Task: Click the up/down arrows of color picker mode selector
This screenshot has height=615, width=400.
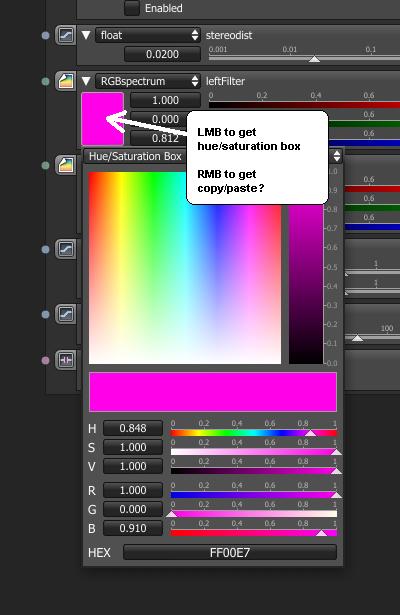Action: (x=337, y=156)
